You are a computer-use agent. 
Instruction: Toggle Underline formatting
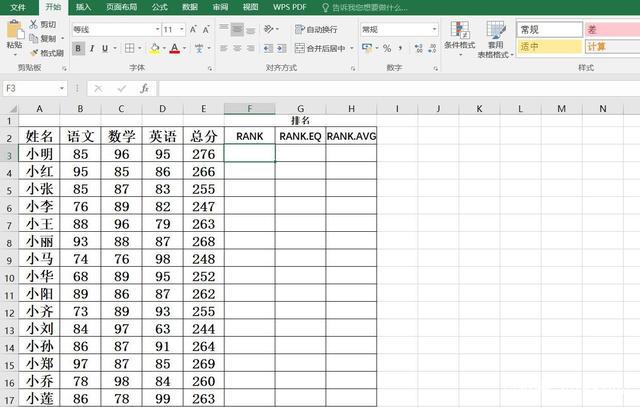tap(105, 49)
